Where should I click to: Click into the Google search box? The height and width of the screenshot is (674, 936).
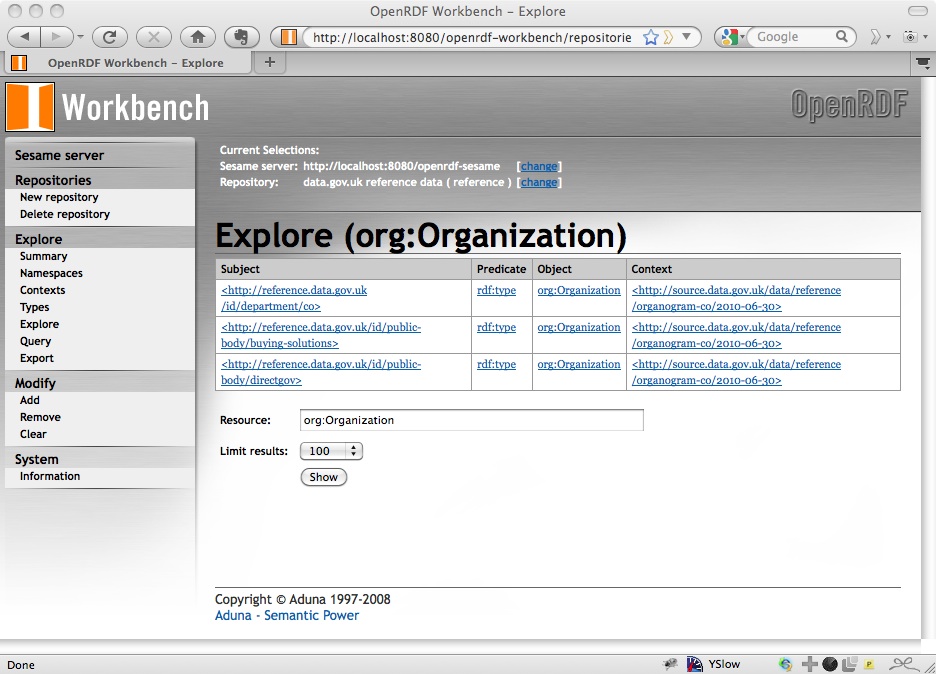[x=792, y=37]
